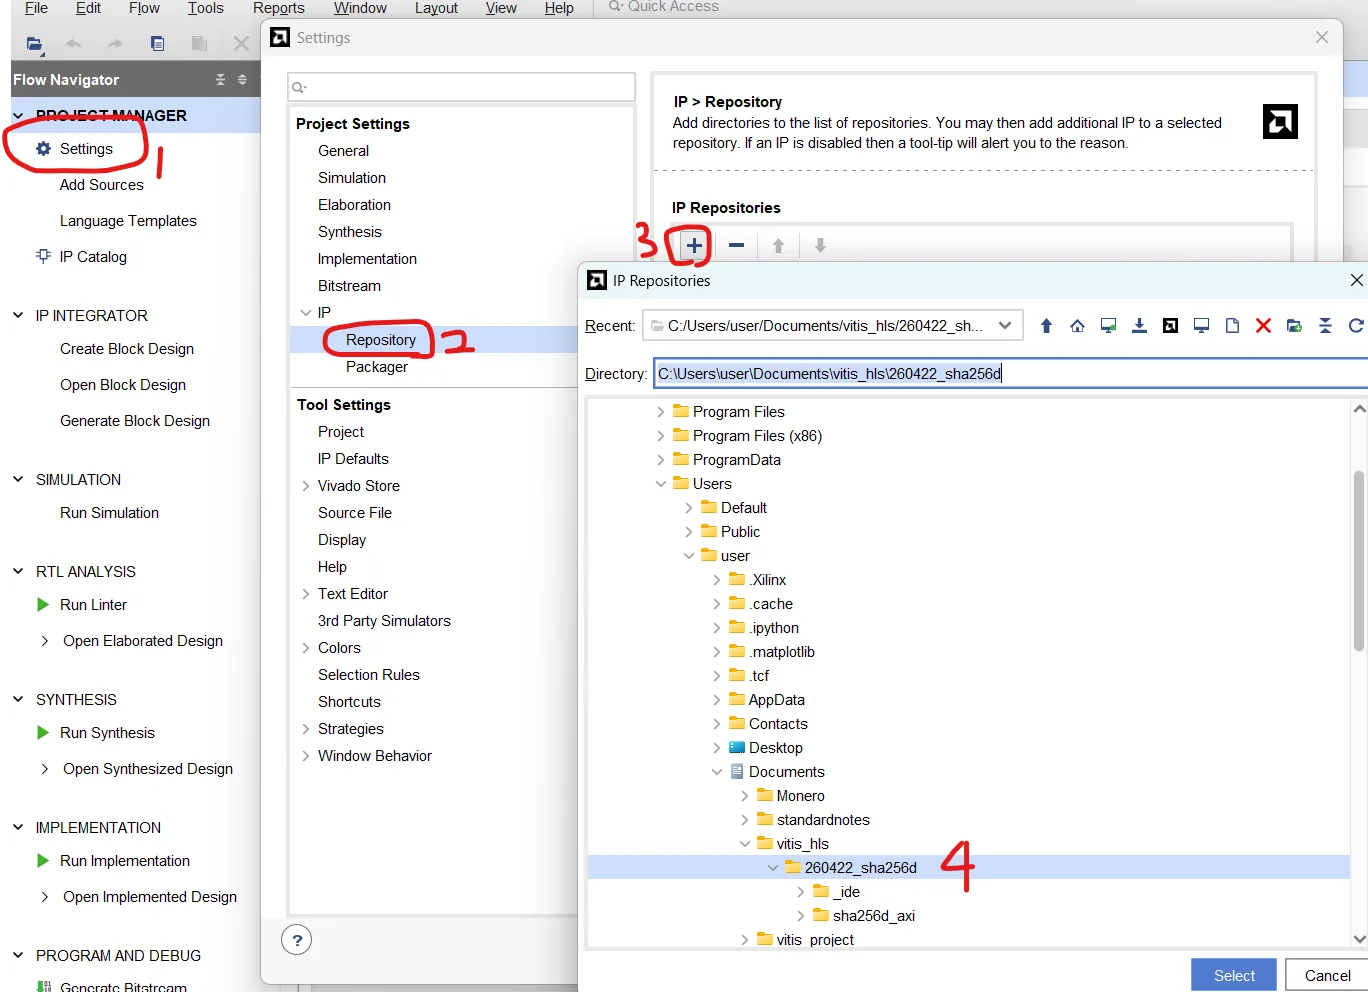Click the monitor icon with the green badge

(x=1108, y=326)
